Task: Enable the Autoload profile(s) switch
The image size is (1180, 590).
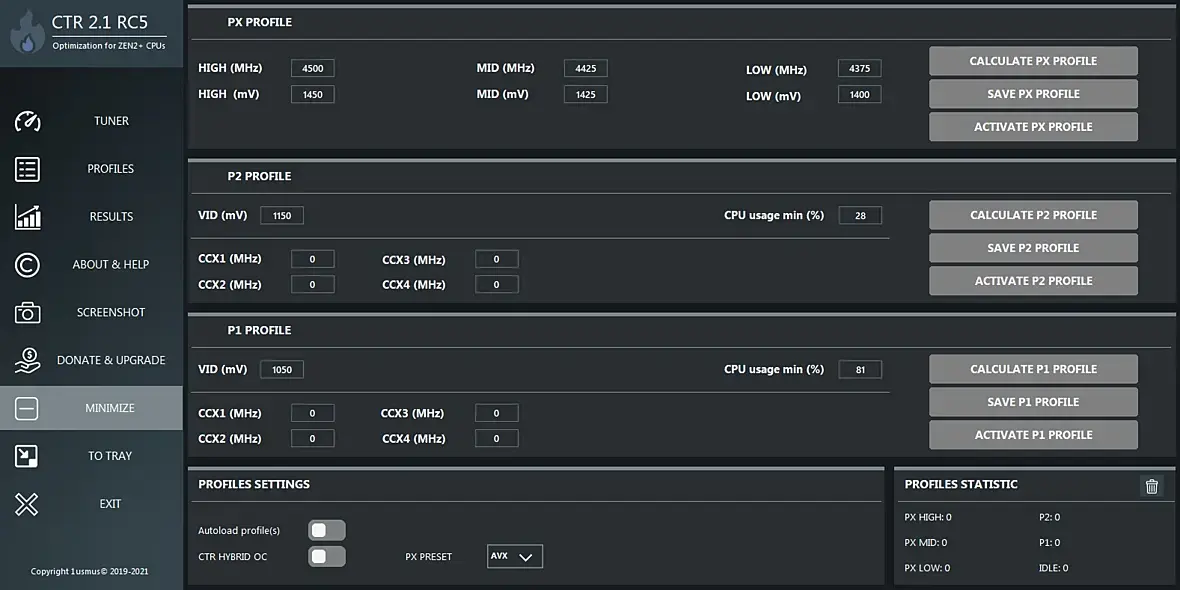Action: (327, 530)
